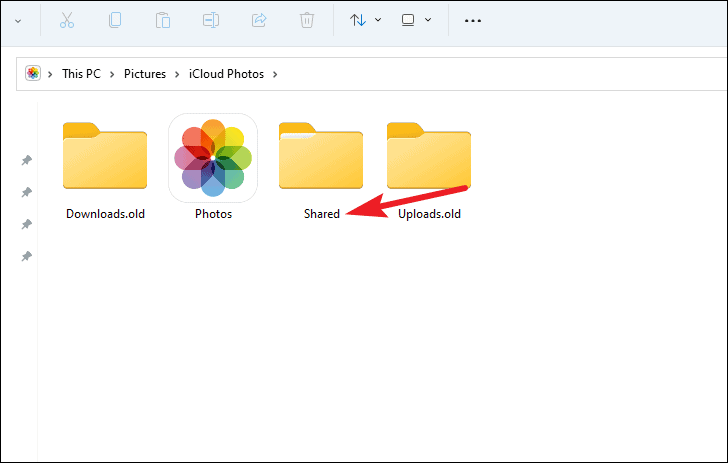Click the iCloud Photos icon in address bar
This screenshot has height=463, width=728.
[33, 73]
